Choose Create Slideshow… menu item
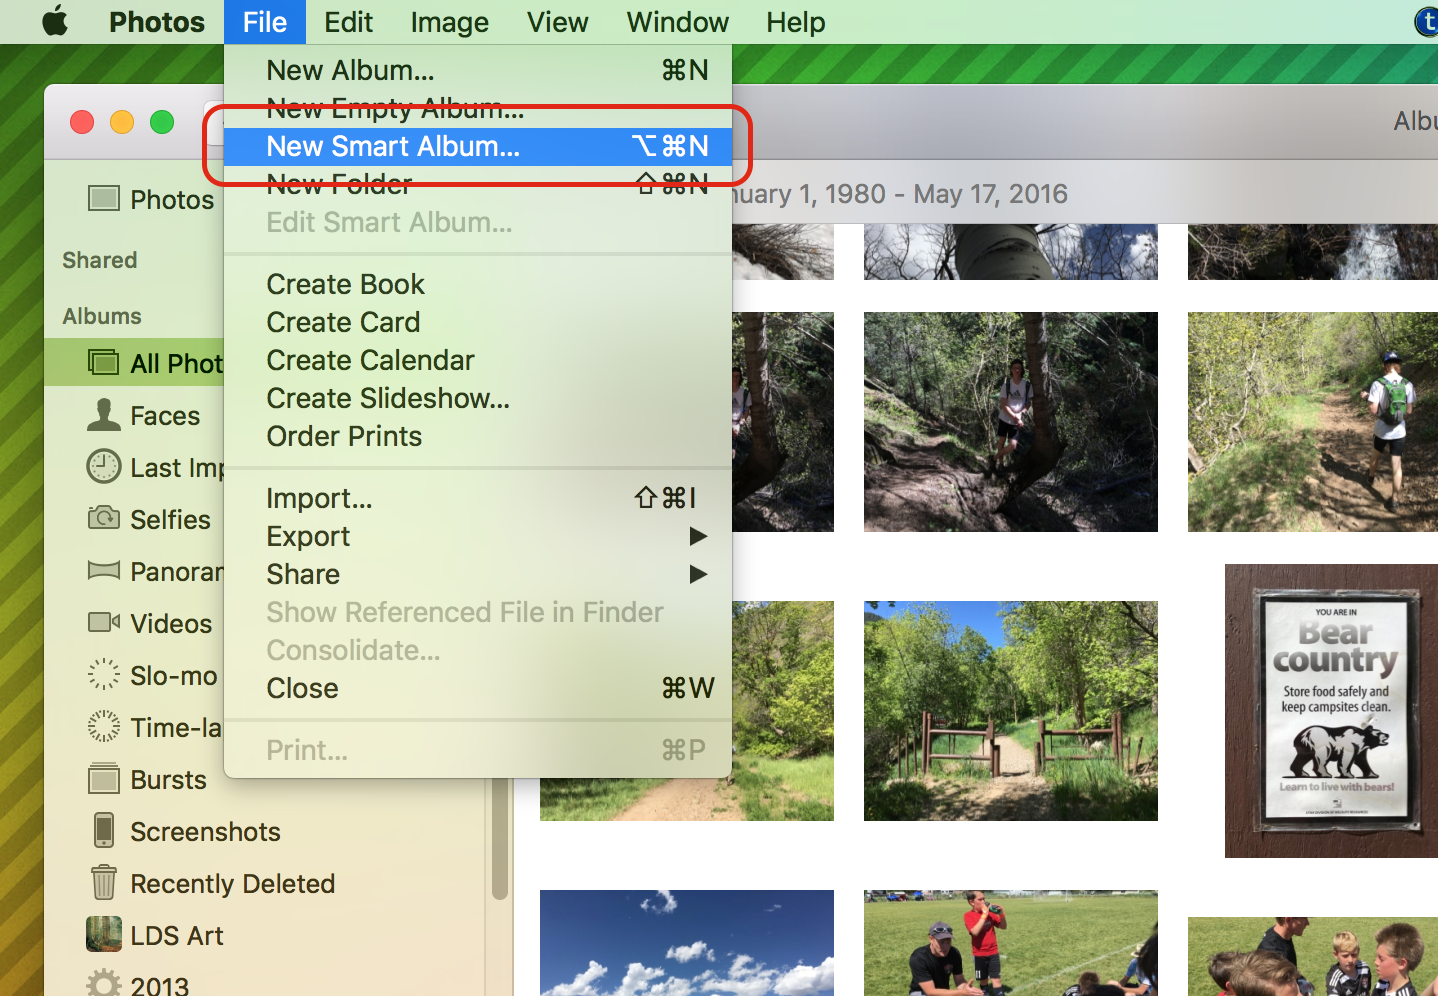The width and height of the screenshot is (1438, 996). tap(478, 398)
